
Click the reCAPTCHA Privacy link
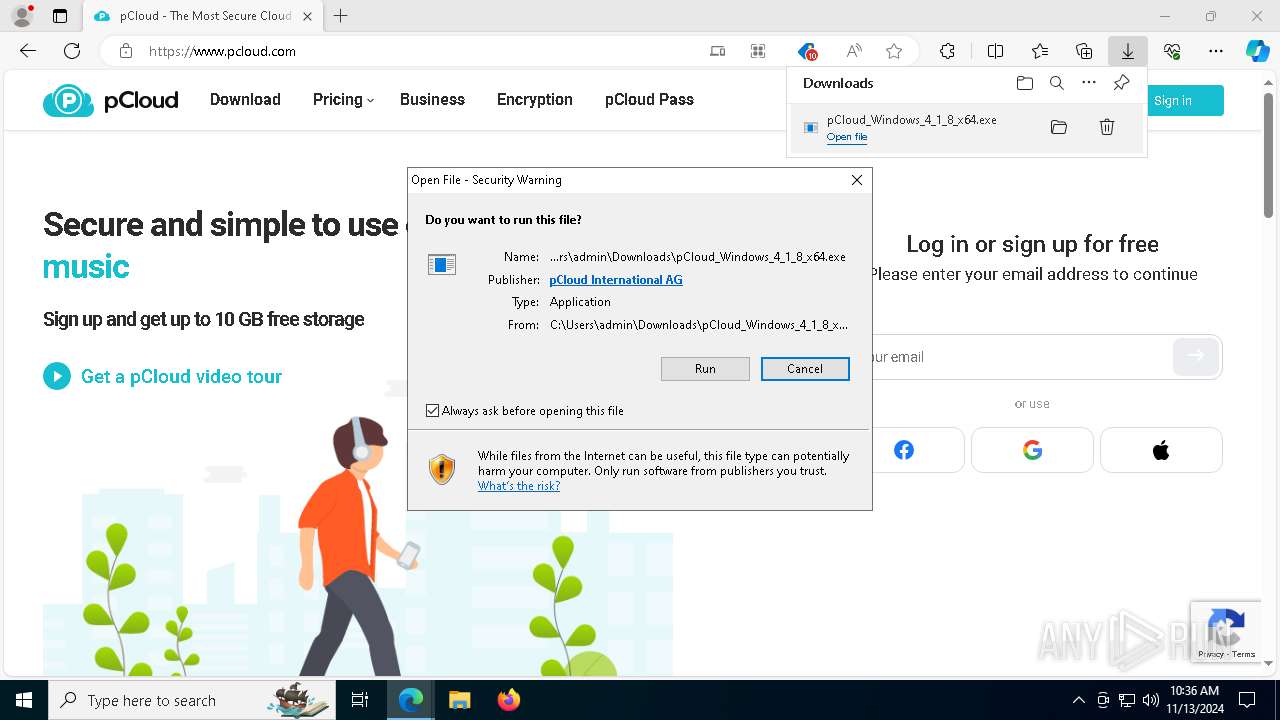1210,654
